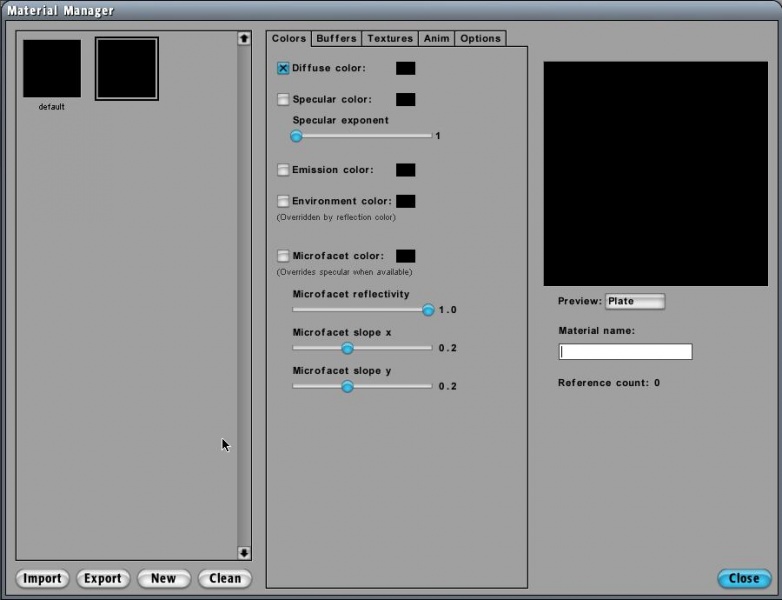The height and width of the screenshot is (600, 782).
Task: Uncheck the Diffuse color checkbox
Action: pos(283,69)
